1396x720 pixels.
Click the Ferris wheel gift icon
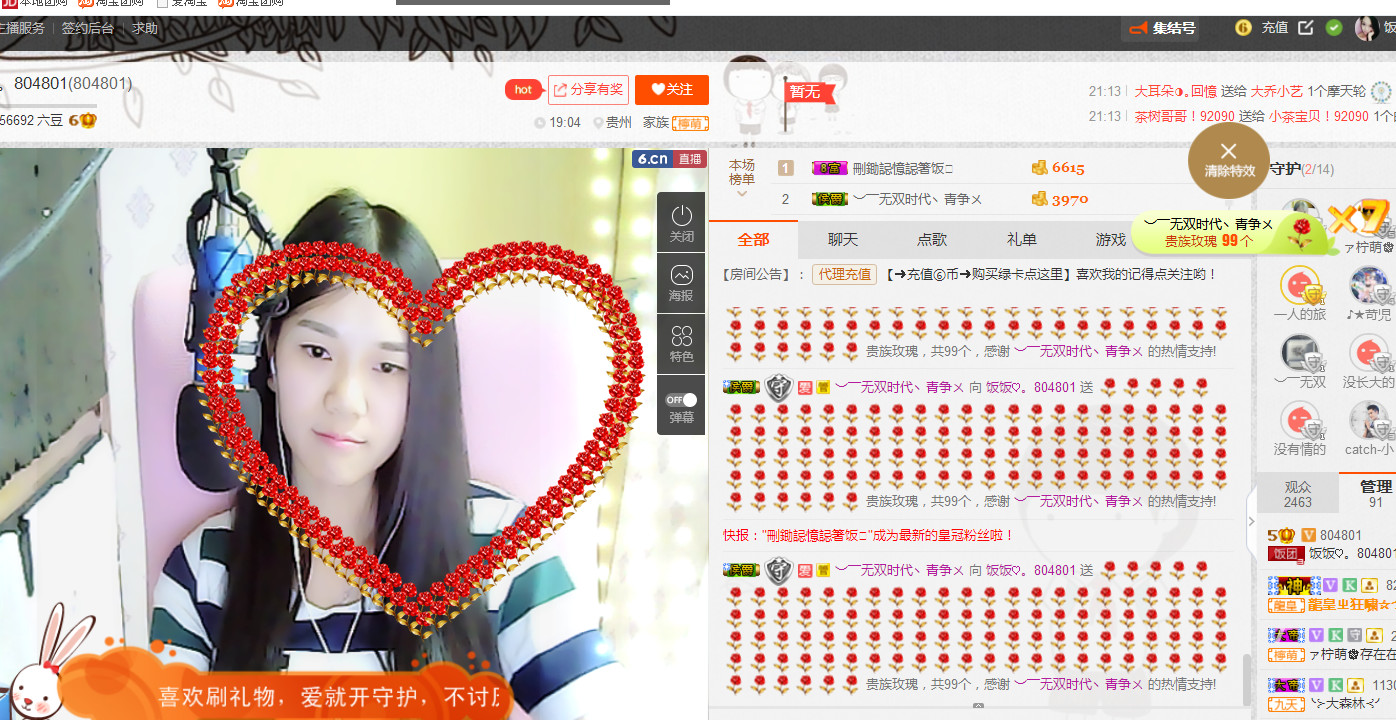click(1381, 92)
